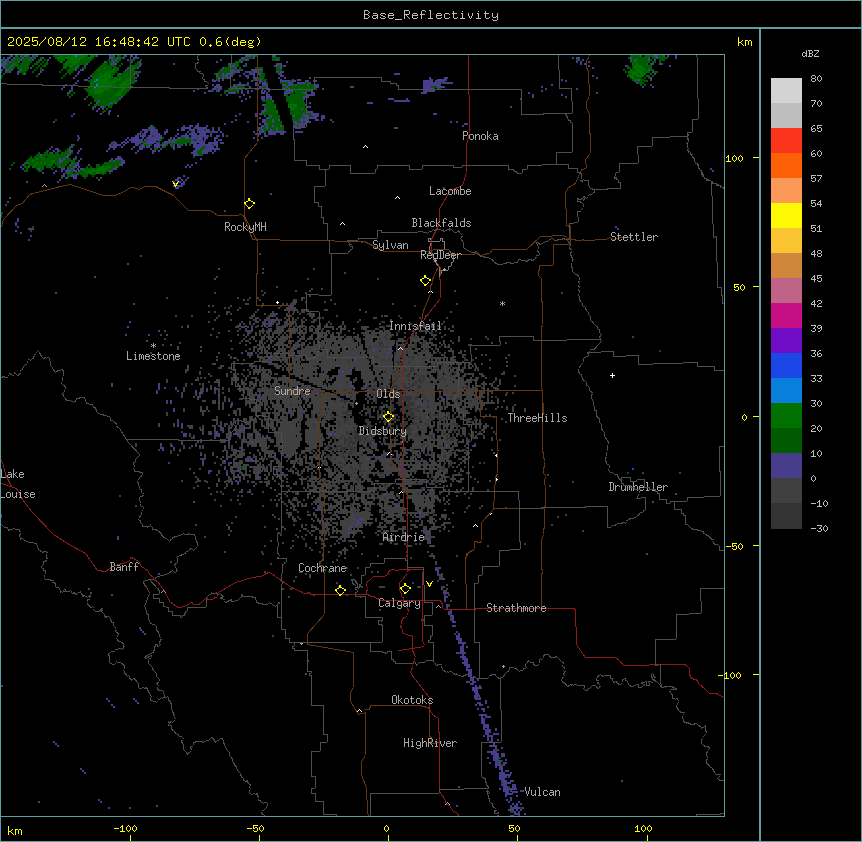Click the yellow V marker northwest of RockyMH
This screenshot has width=862, height=842.
tap(175, 184)
